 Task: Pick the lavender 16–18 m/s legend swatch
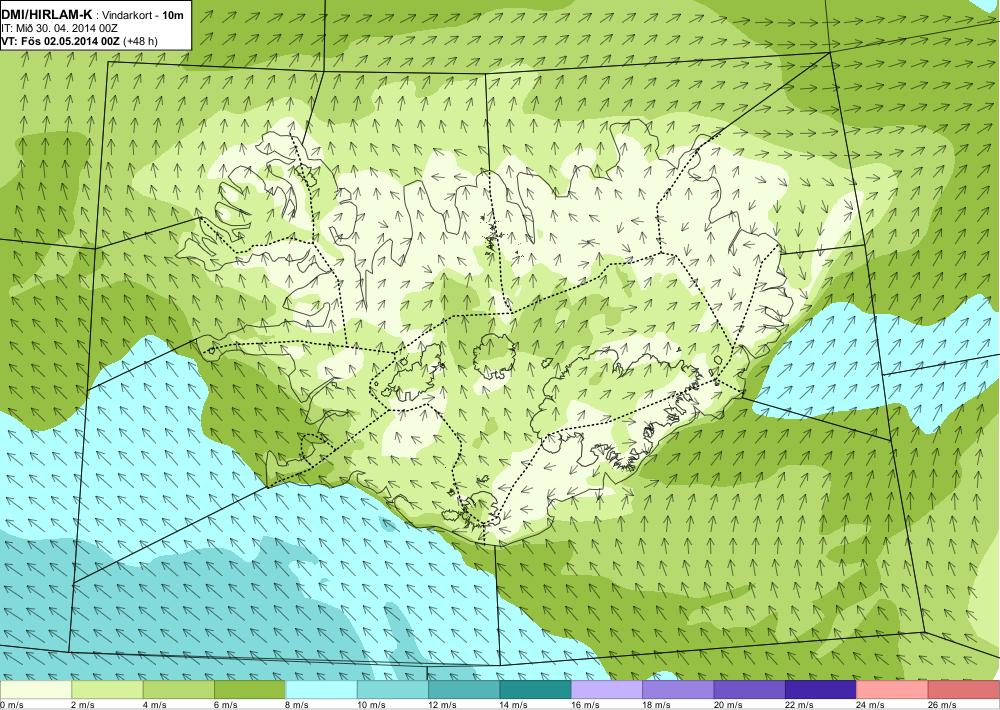607,690
